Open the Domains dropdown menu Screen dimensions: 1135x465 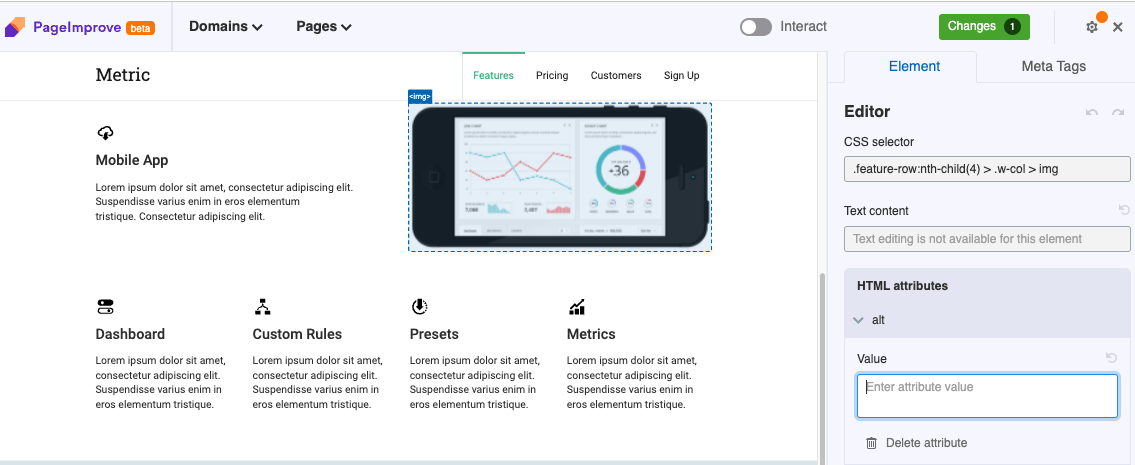[226, 27]
